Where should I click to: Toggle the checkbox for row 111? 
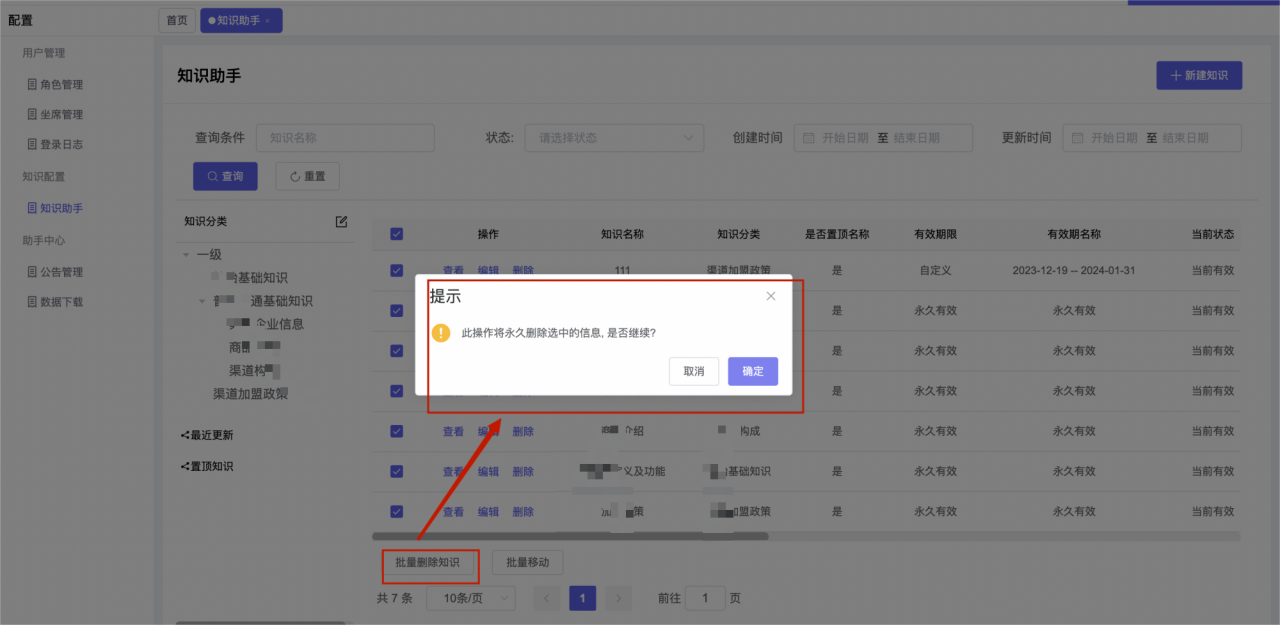pos(397,270)
